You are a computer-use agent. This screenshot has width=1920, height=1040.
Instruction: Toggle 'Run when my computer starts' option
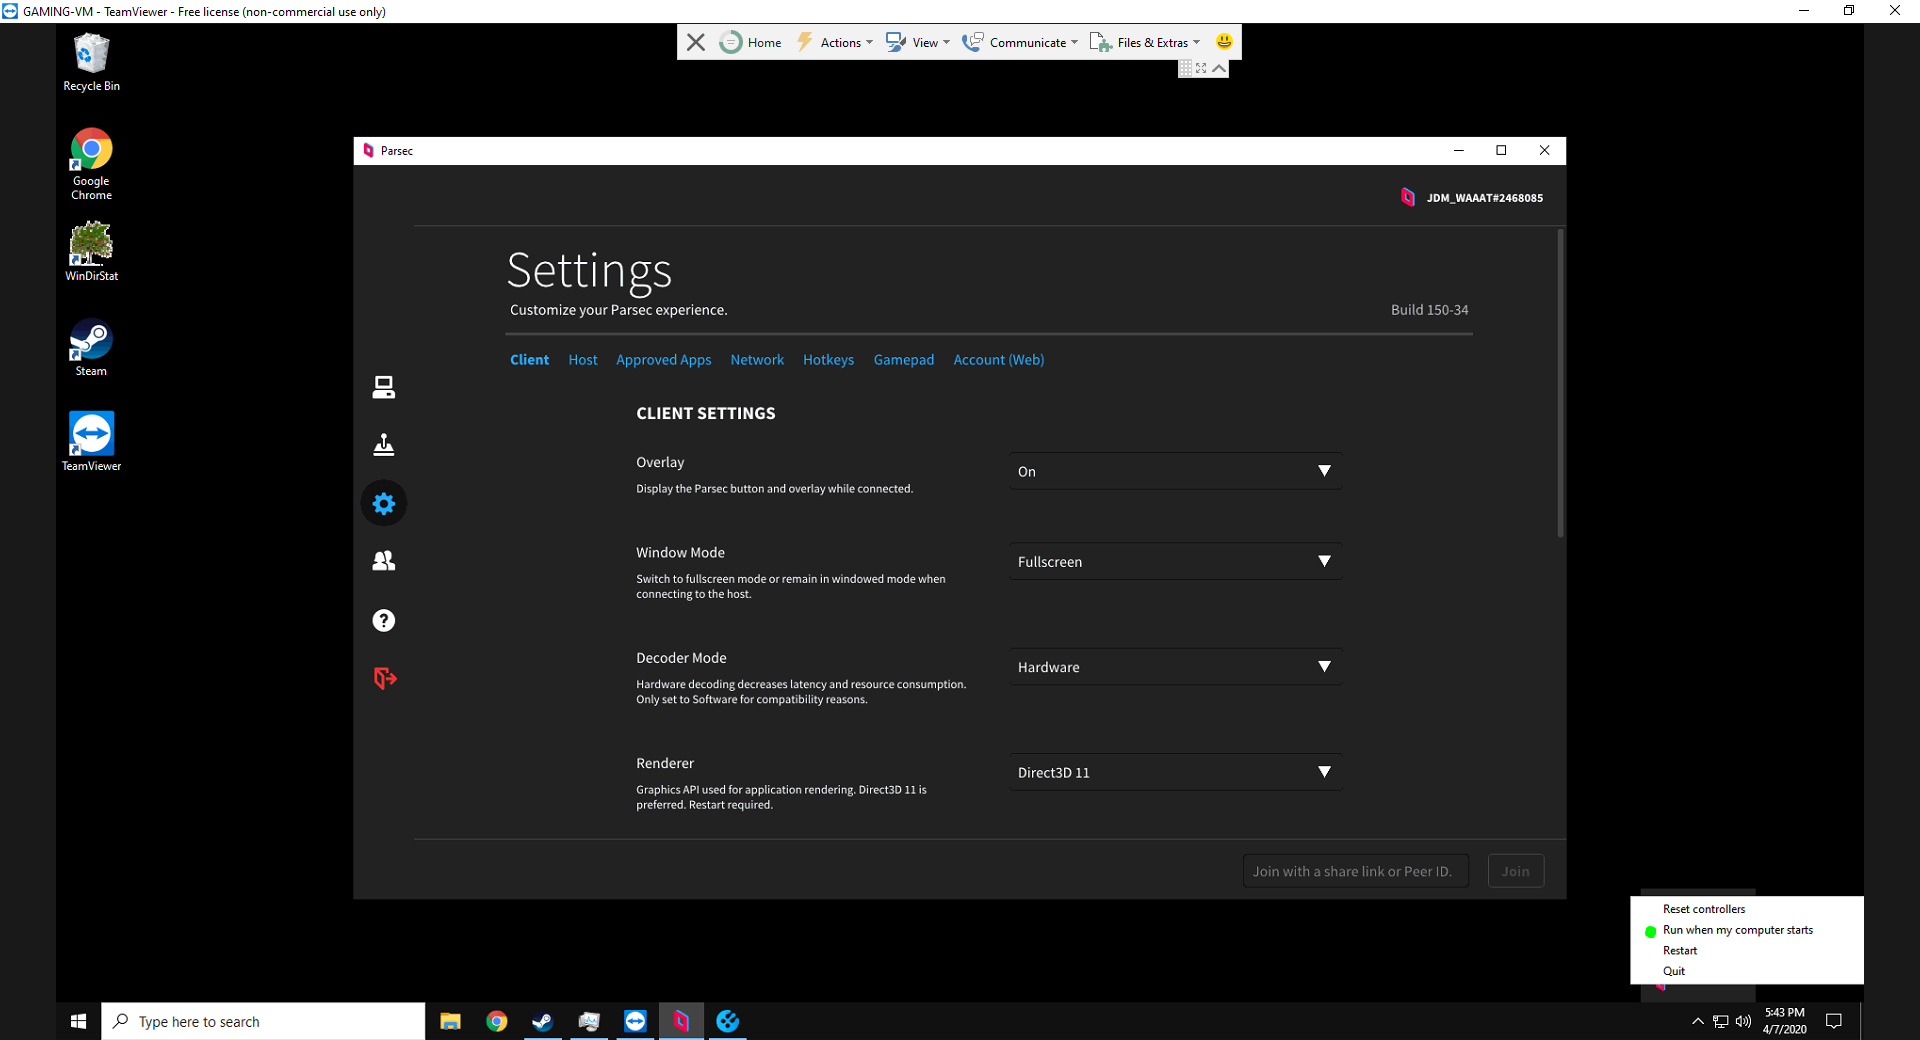click(1738, 930)
